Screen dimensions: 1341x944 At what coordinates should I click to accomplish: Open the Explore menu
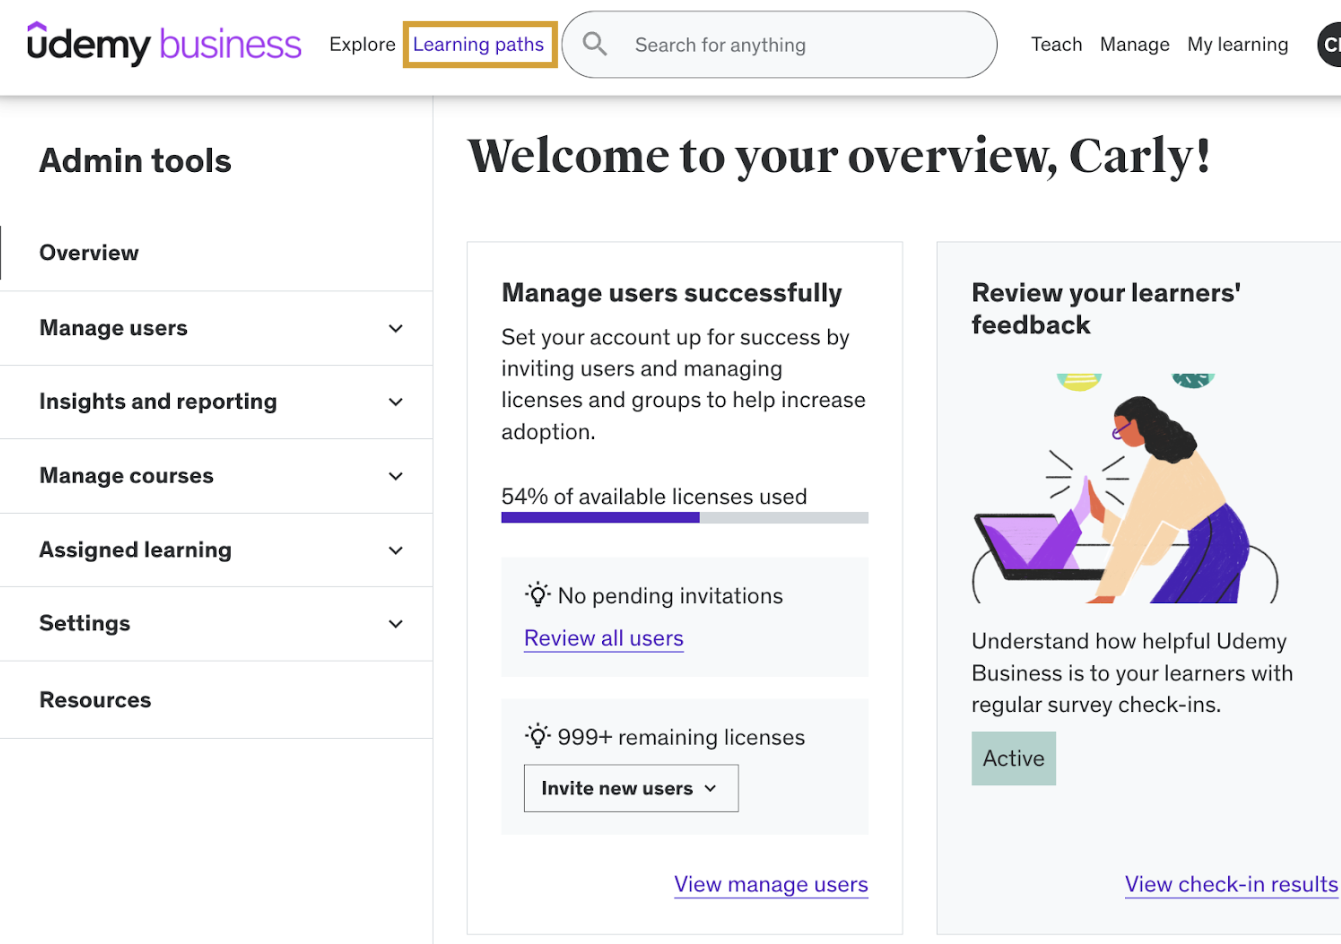(x=362, y=45)
